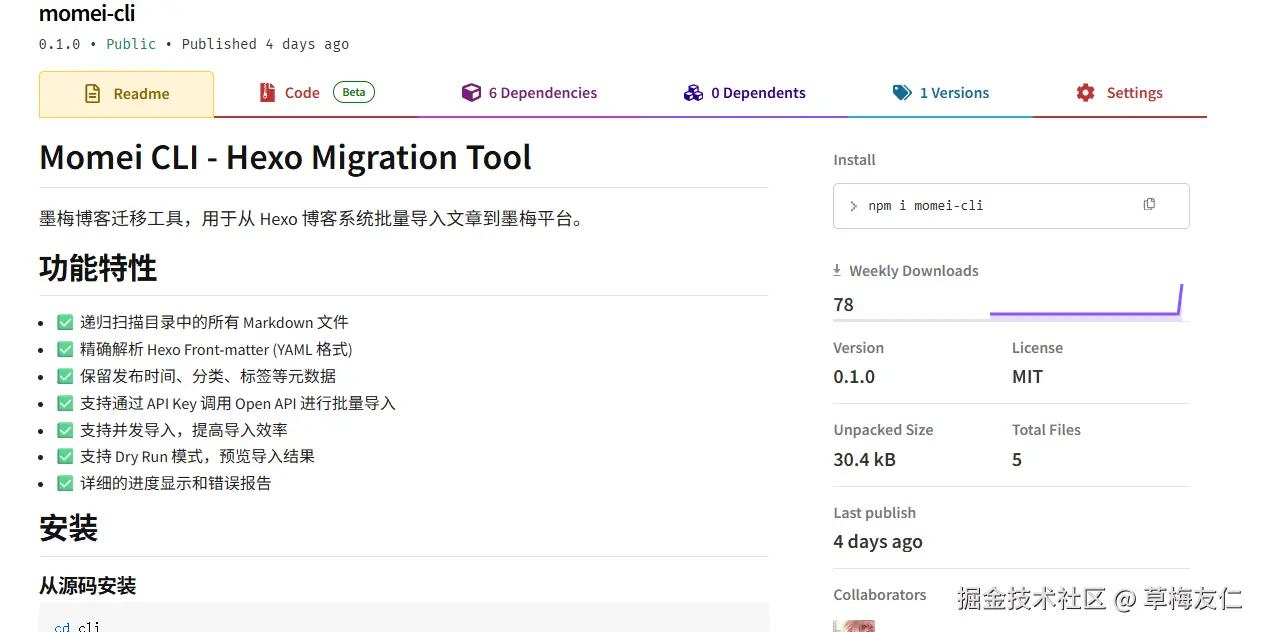The width and height of the screenshot is (1262, 632).
Task: Go to the Settings tab
Action: [1119, 93]
